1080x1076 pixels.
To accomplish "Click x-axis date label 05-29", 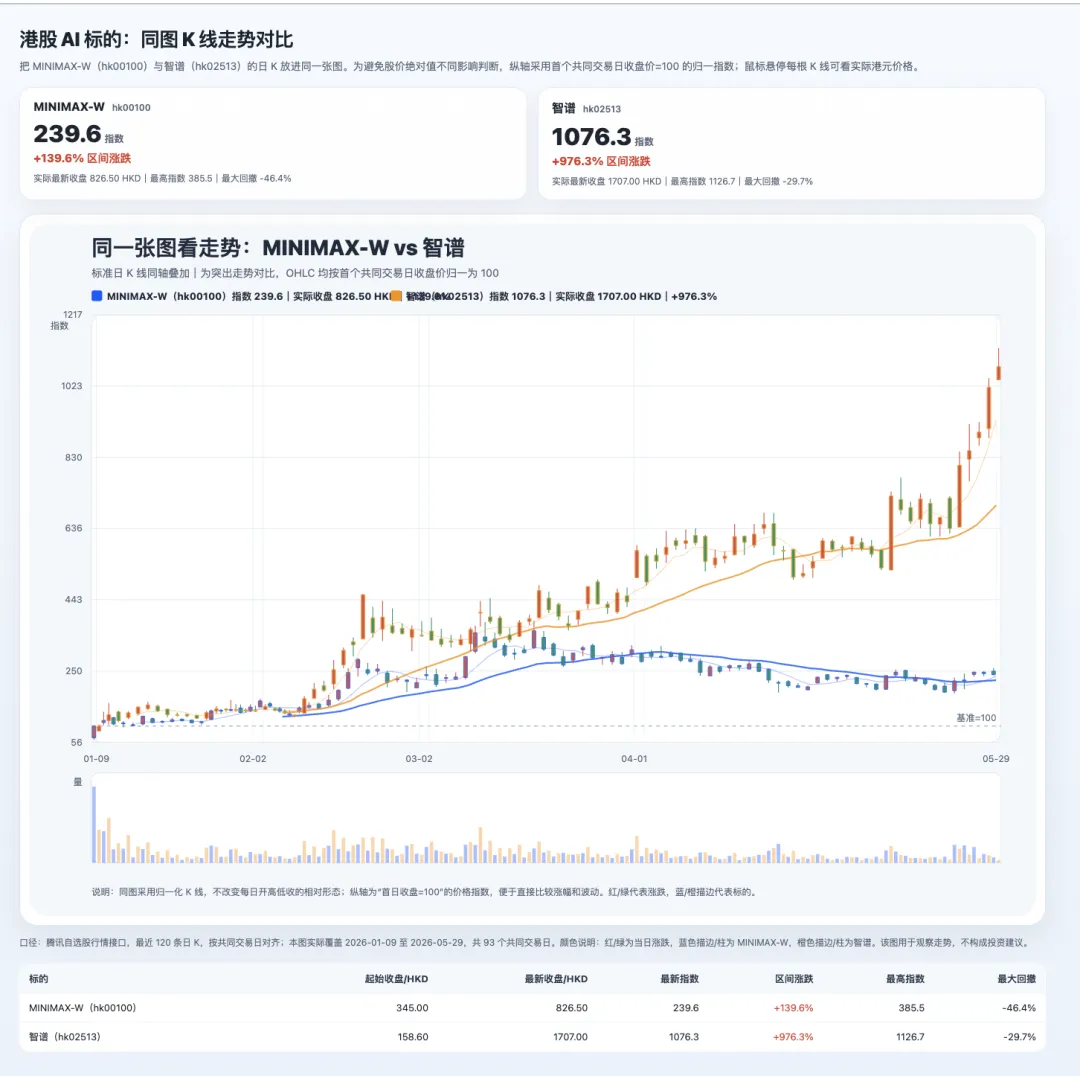I will point(996,758).
